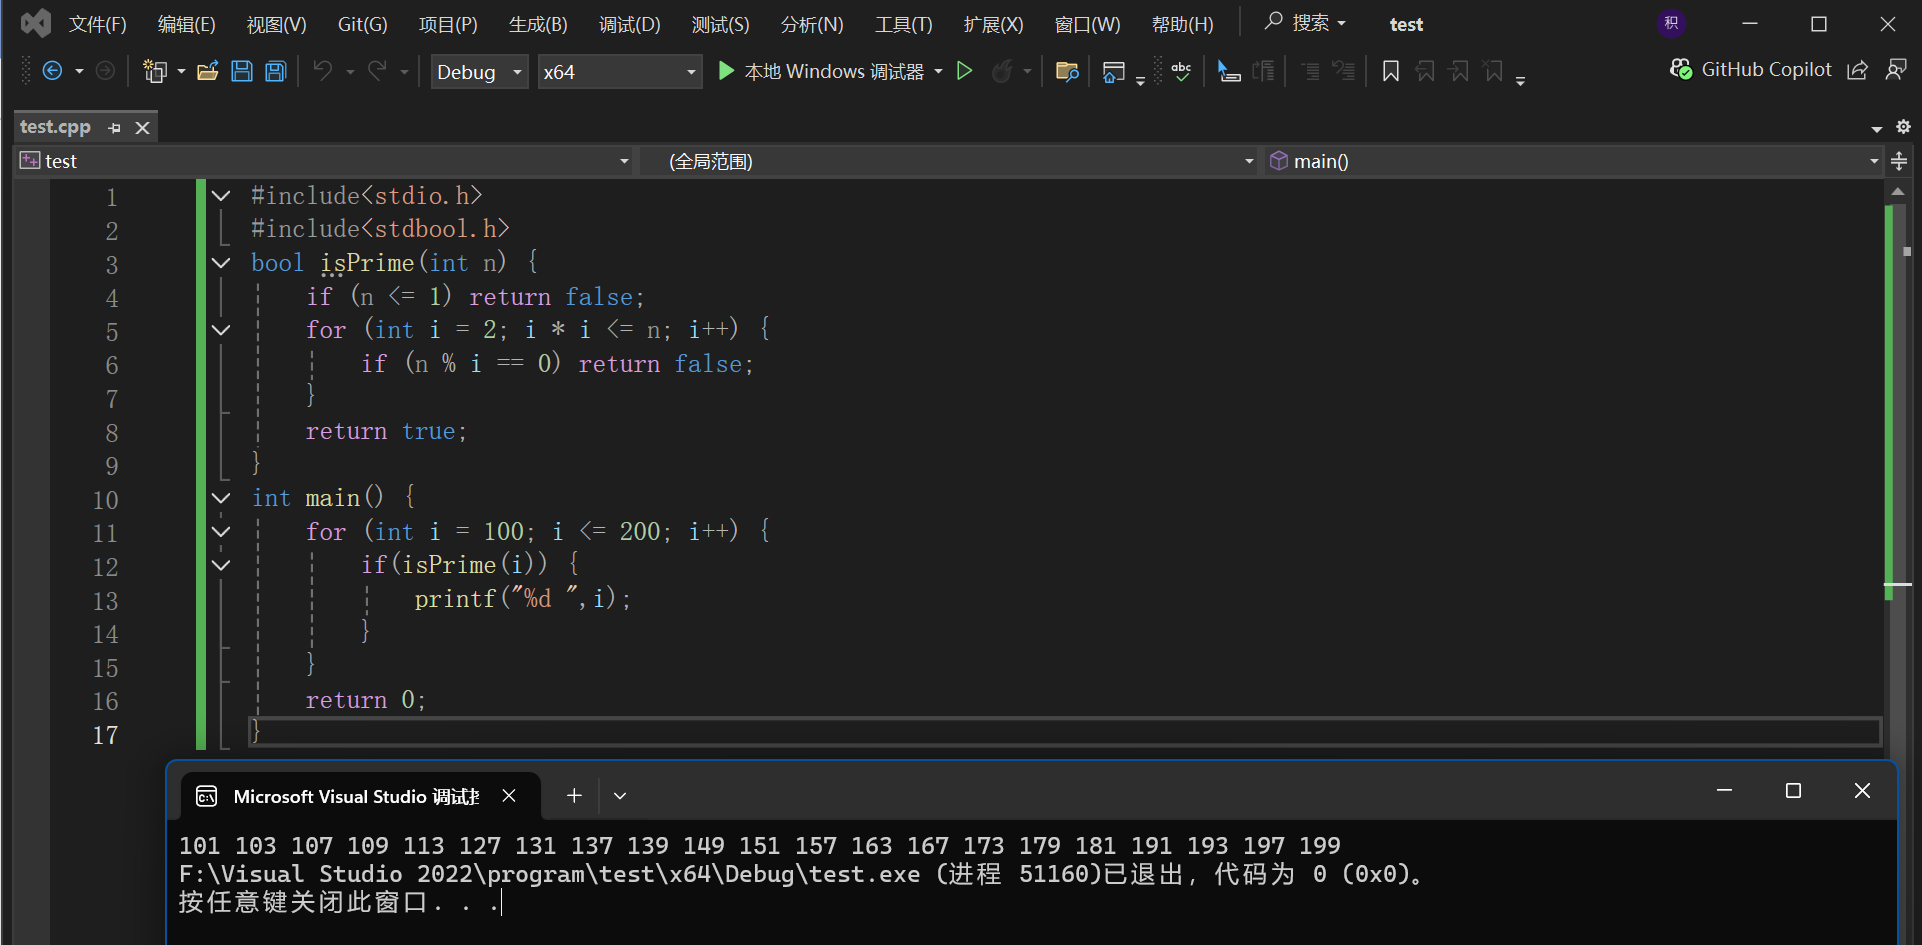This screenshot has width=1922, height=945.
Task: Click the send feedback person icon
Action: pos(1895,70)
